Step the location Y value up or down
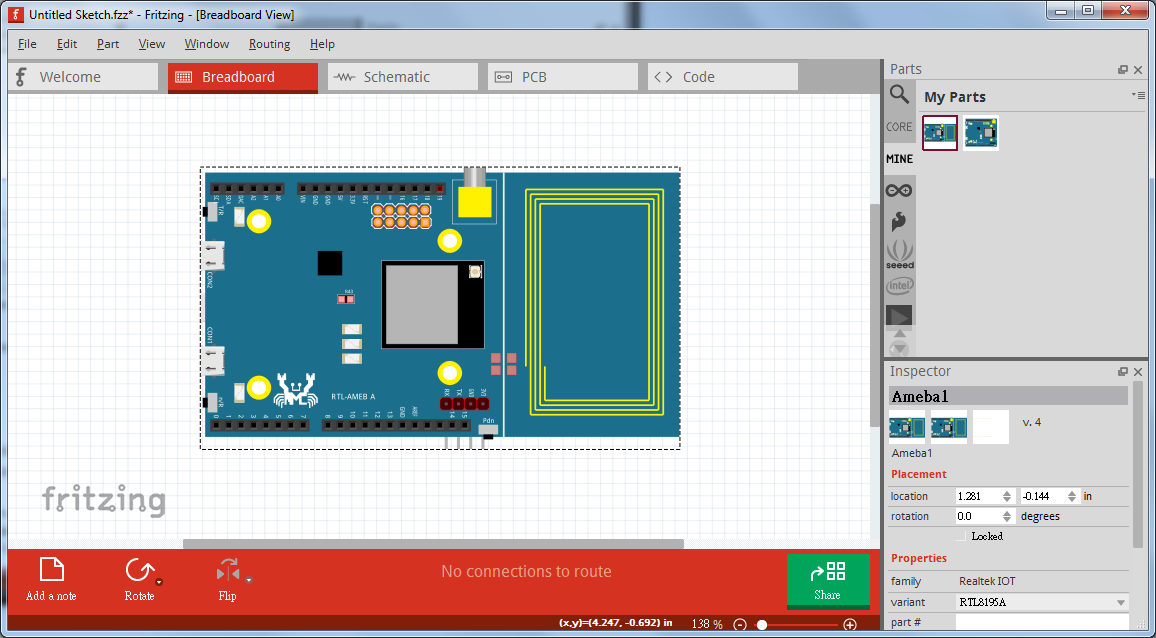 [1072, 496]
